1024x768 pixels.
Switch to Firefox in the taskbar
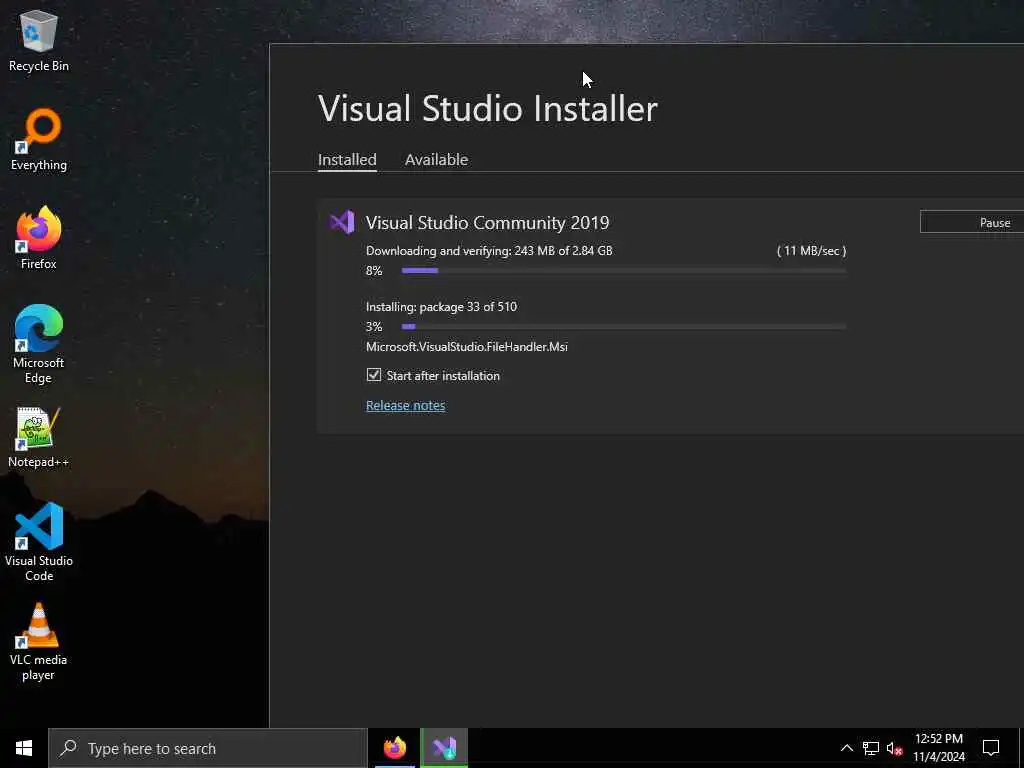tap(394, 748)
